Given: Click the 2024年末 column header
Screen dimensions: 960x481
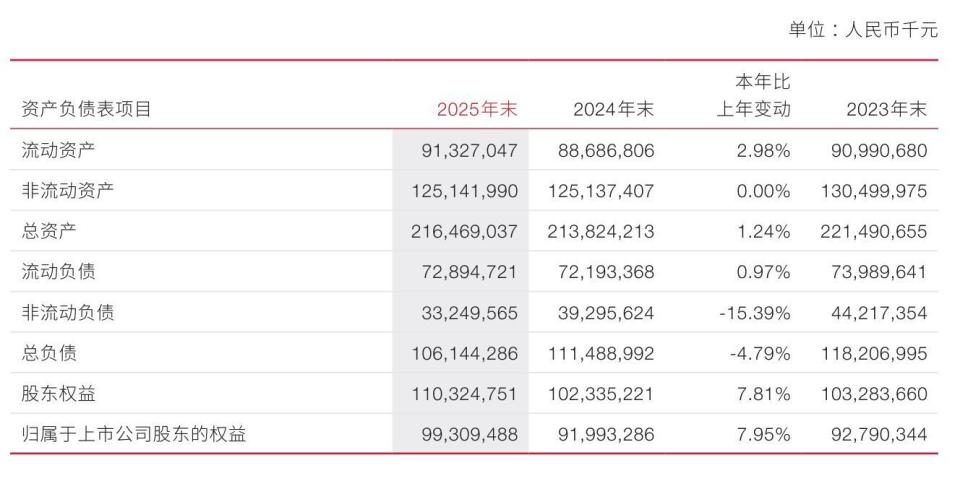Looking at the screenshot, I should (x=613, y=110).
